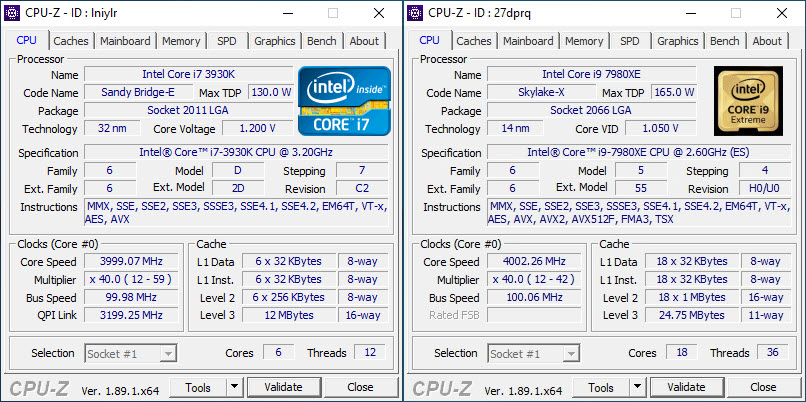Screen dimensions: 806x402
Task: Click the Intel Core i9 Extreme logo badge
Action: tap(748, 101)
